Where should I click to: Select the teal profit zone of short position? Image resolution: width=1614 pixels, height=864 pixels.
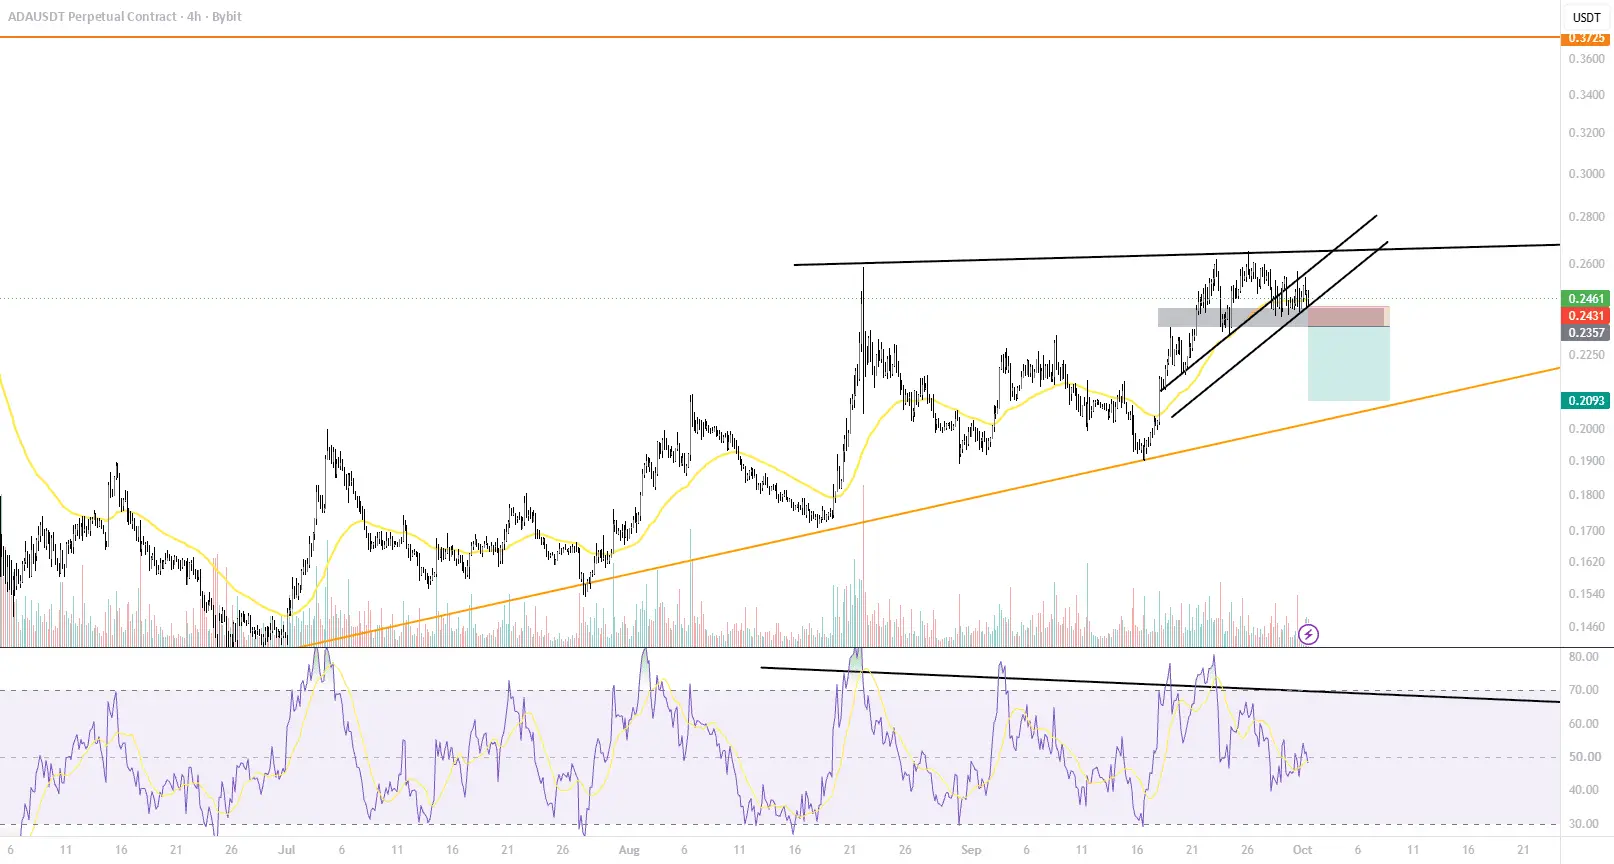click(x=1348, y=363)
